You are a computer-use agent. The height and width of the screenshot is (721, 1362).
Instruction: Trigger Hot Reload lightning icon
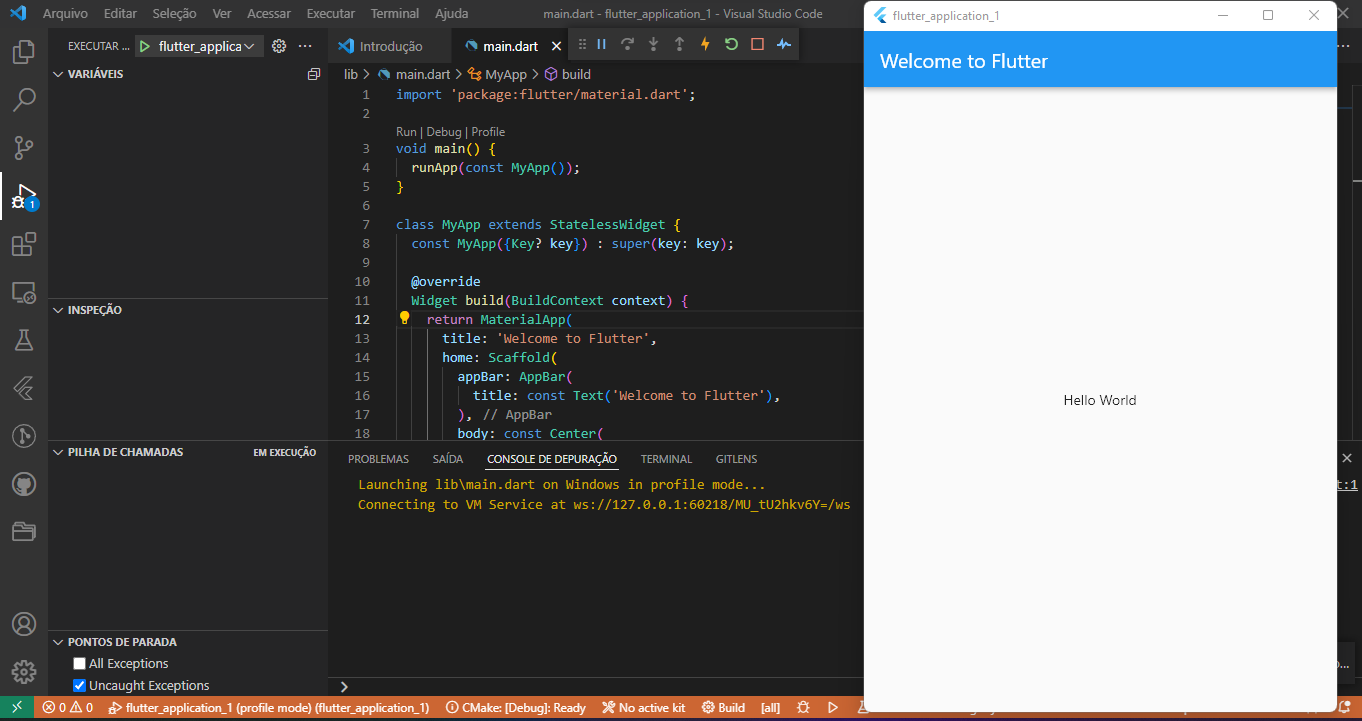[705, 44]
